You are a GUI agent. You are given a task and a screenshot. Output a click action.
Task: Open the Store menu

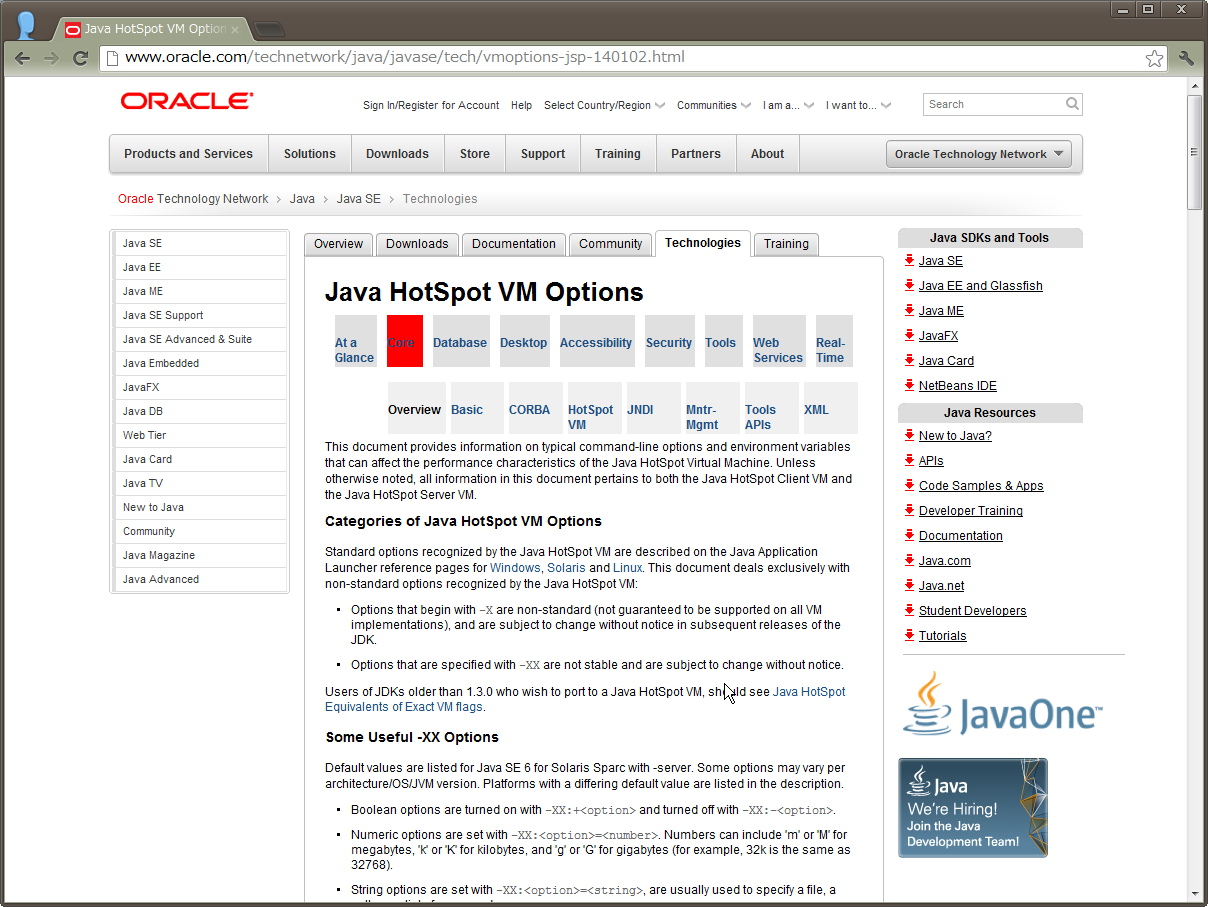[475, 154]
